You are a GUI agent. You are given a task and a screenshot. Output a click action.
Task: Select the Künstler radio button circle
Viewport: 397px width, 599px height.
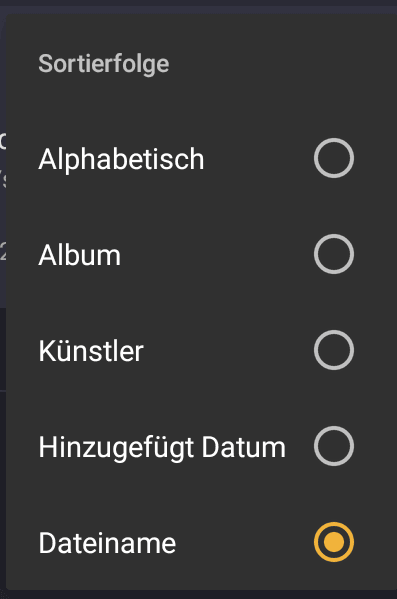point(334,350)
